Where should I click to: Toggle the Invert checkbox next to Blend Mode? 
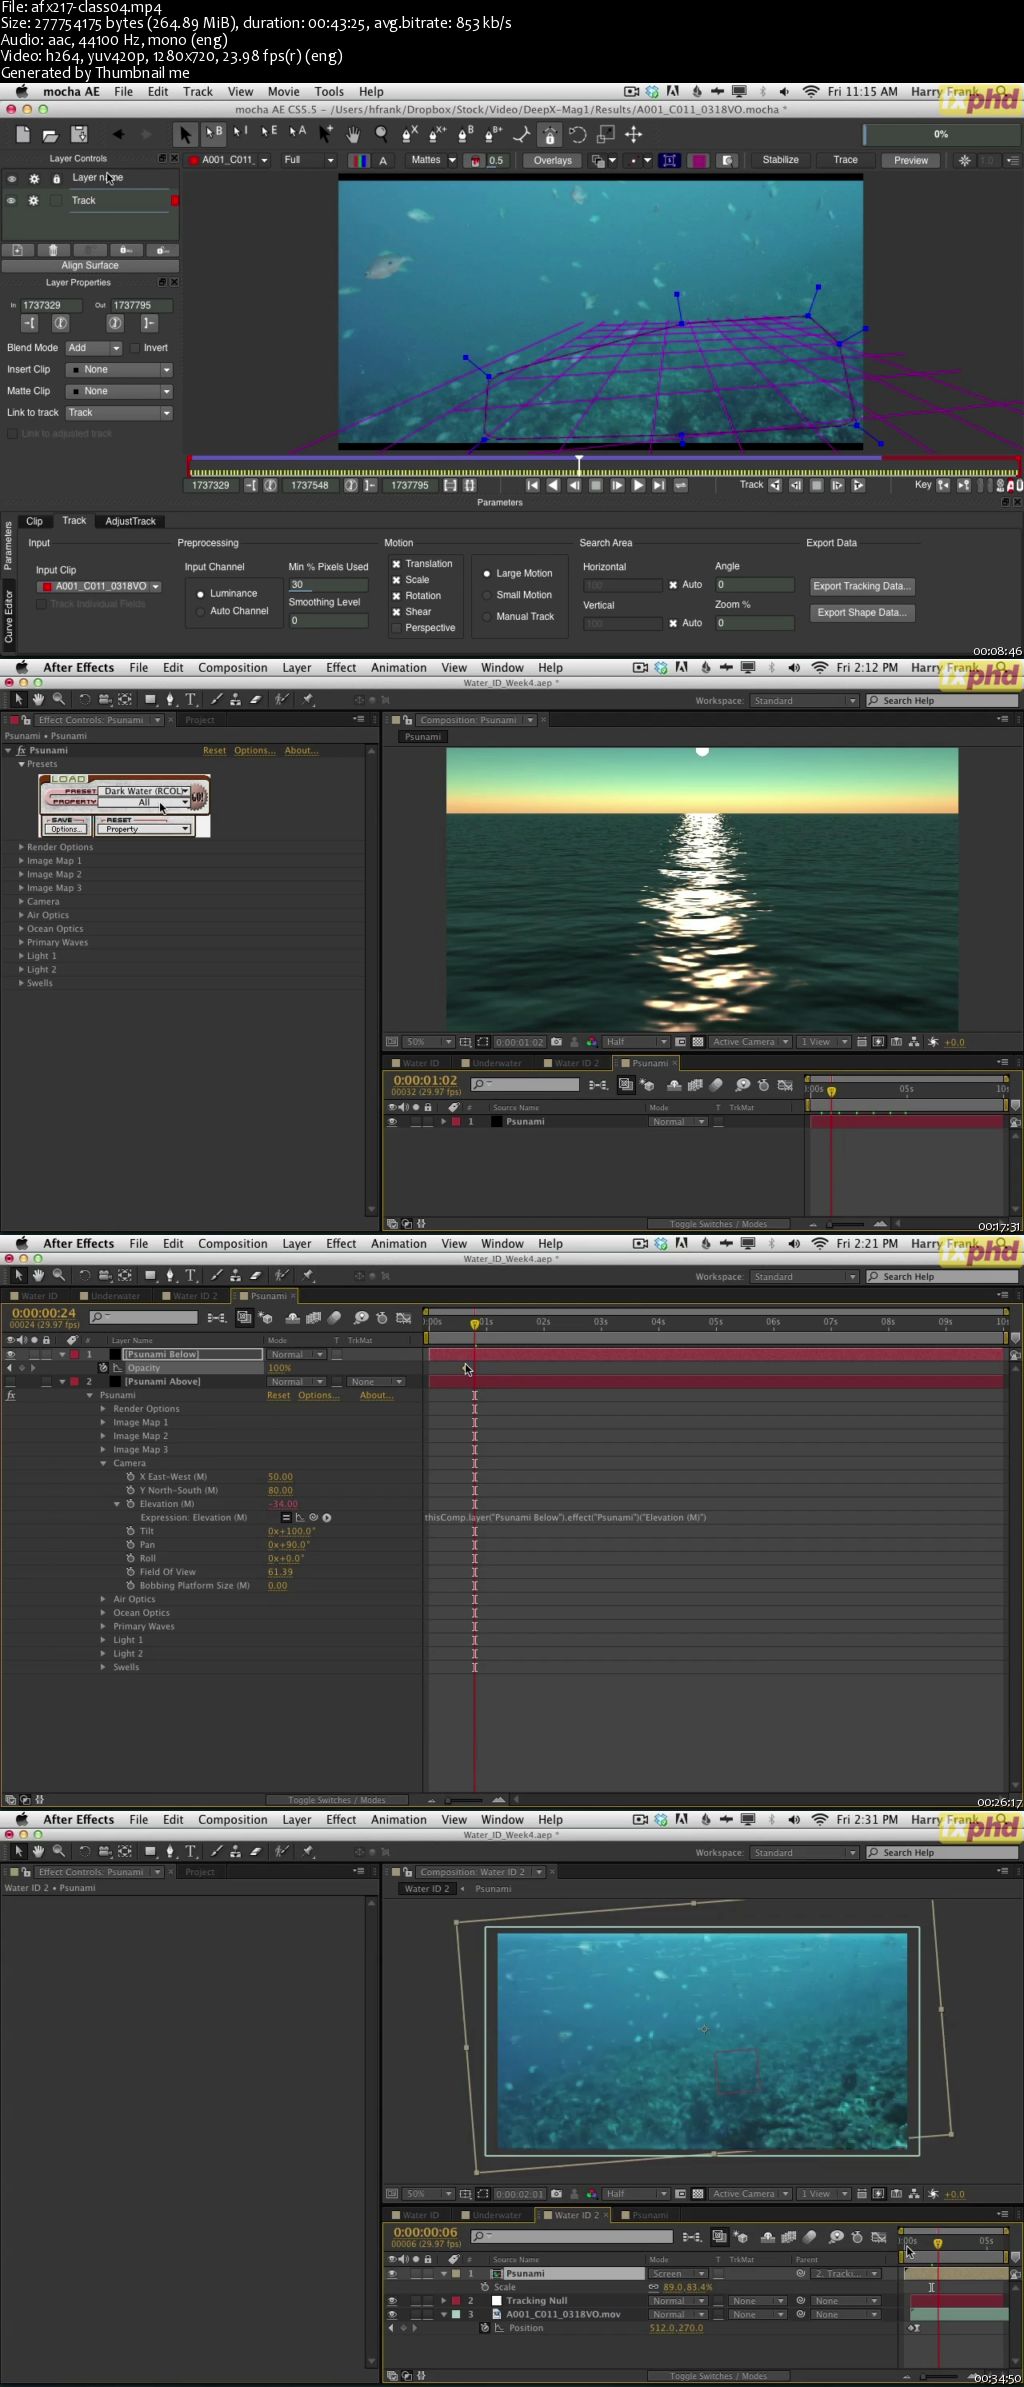[x=134, y=348]
